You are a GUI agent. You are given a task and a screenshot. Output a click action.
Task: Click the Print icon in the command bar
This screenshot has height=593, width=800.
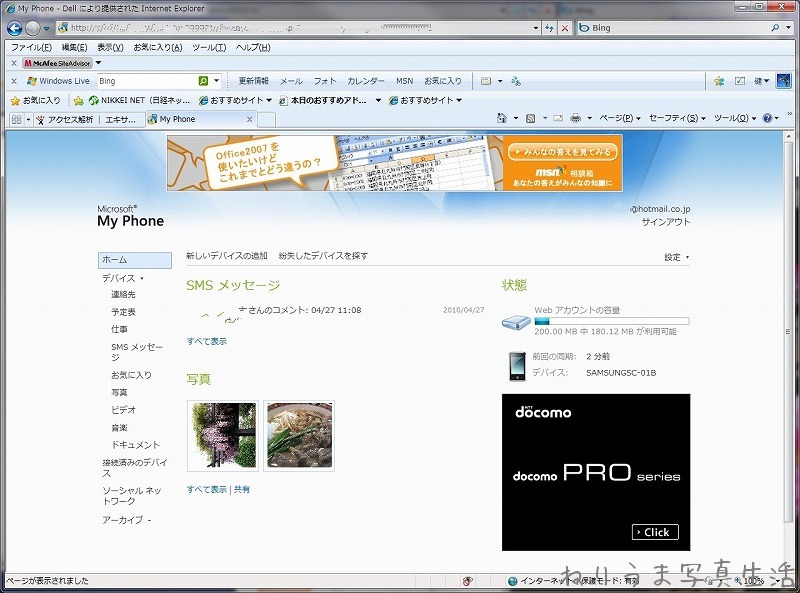[x=576, y=118]
